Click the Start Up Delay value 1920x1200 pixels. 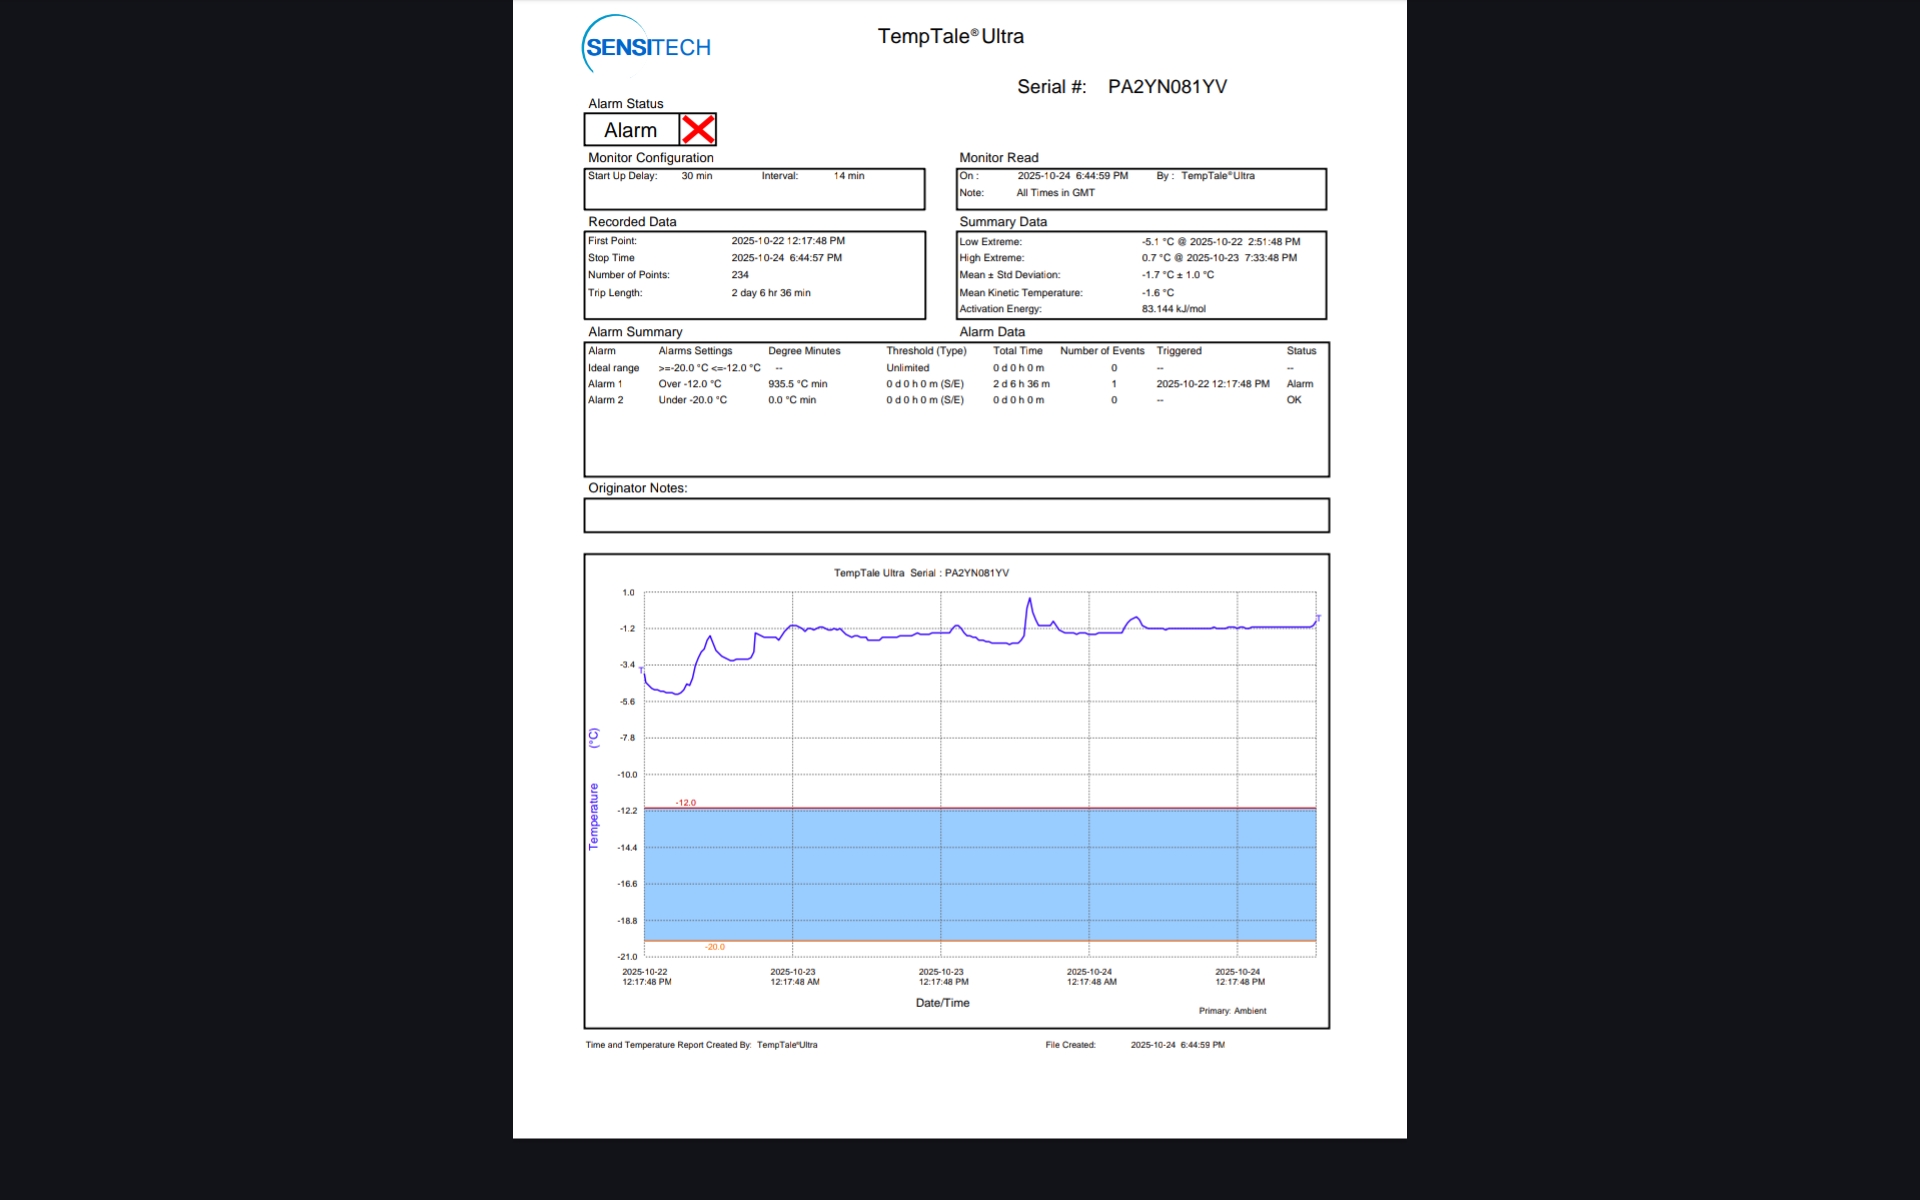point(696,176)
